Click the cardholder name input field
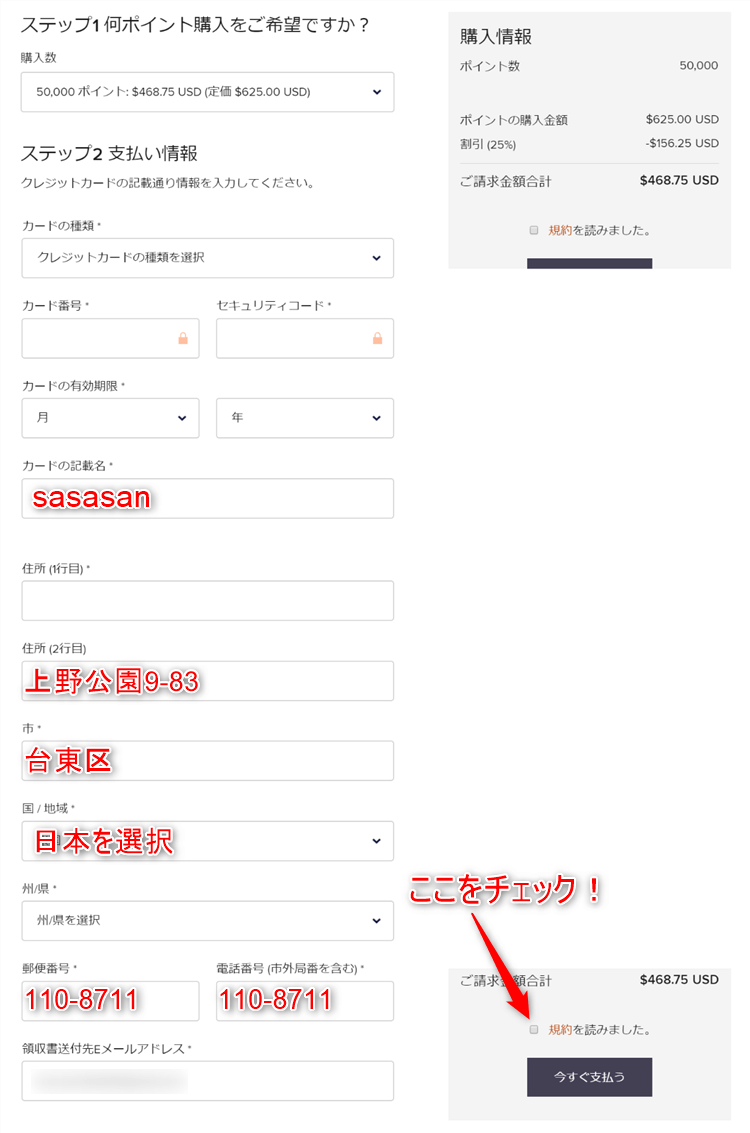This screenshot has width=750, height=1133. coord(207,498)
